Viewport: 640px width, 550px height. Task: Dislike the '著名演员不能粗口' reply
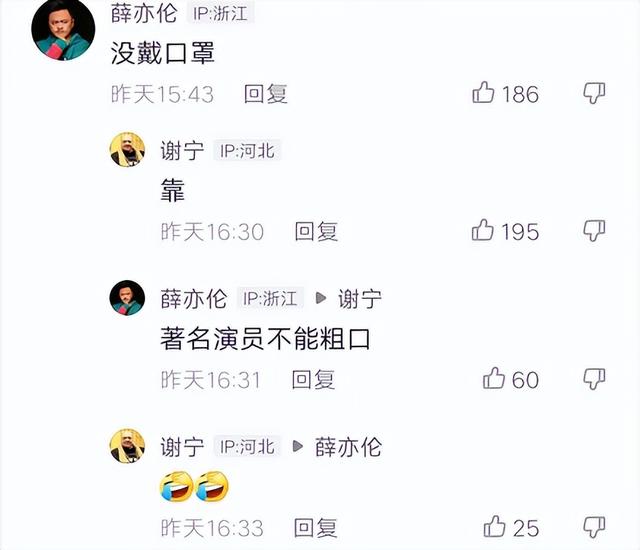594,379
